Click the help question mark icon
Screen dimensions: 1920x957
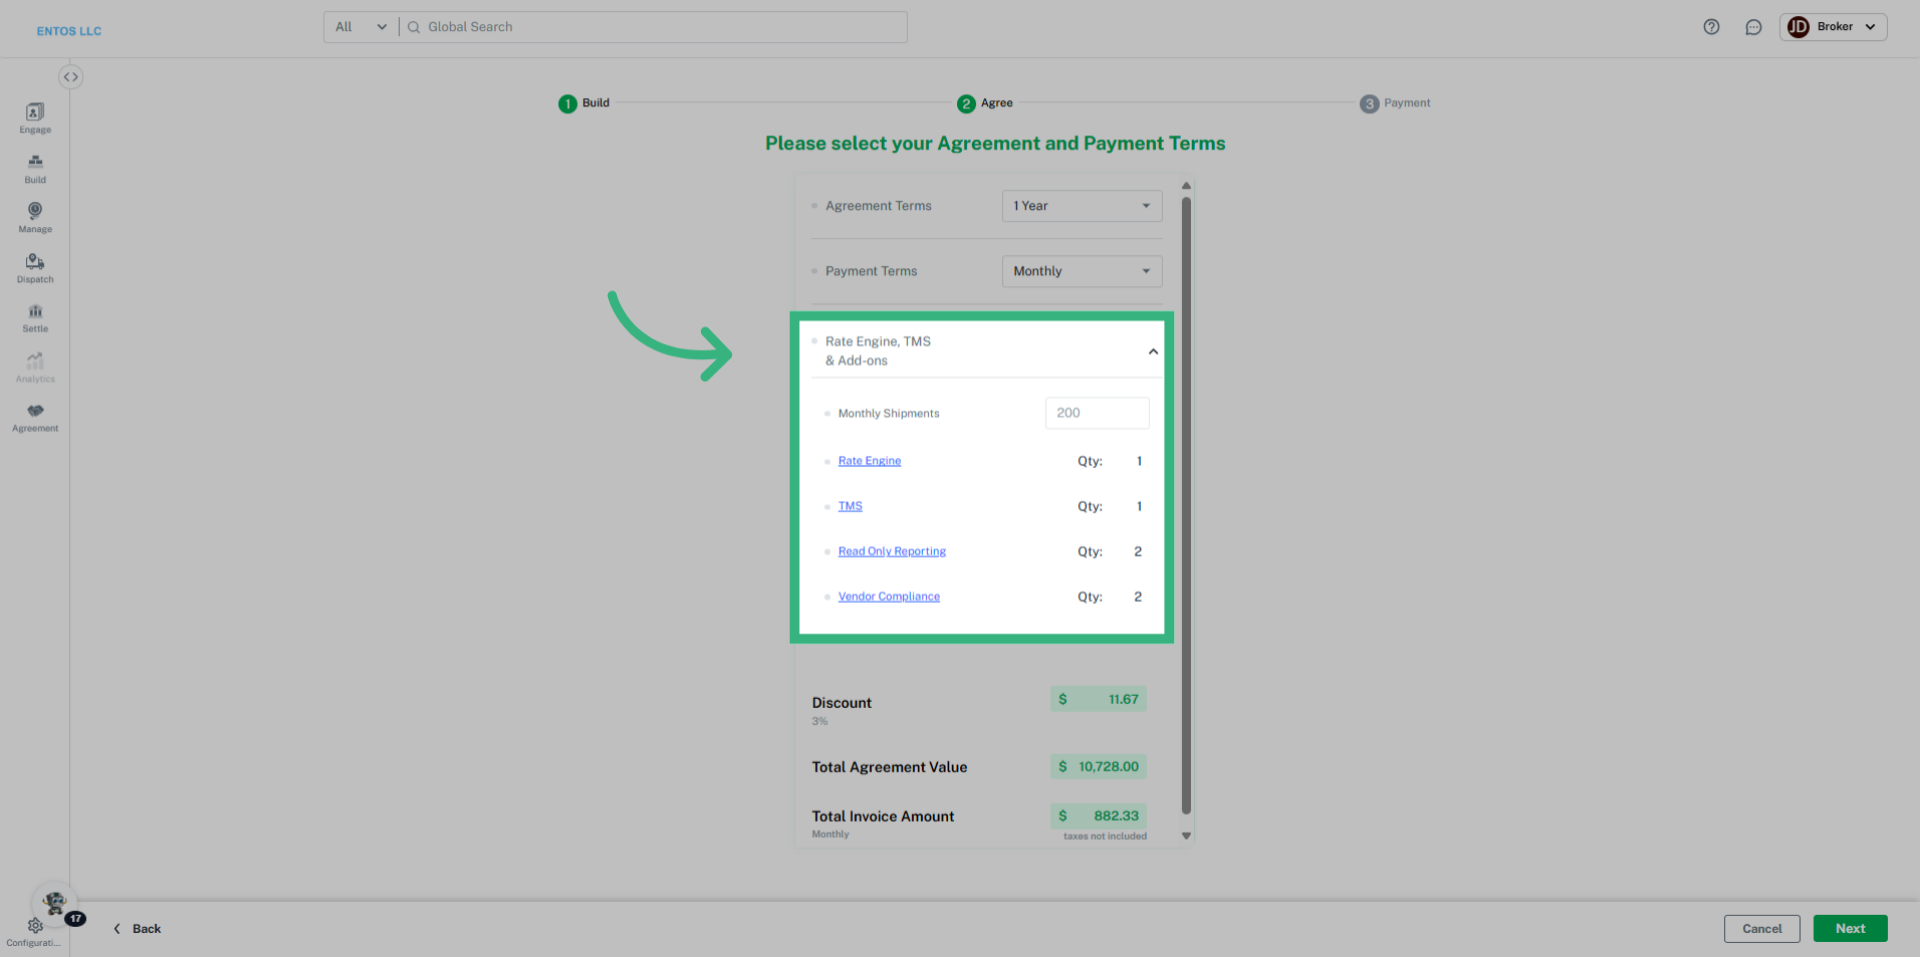pos(1711,27)
